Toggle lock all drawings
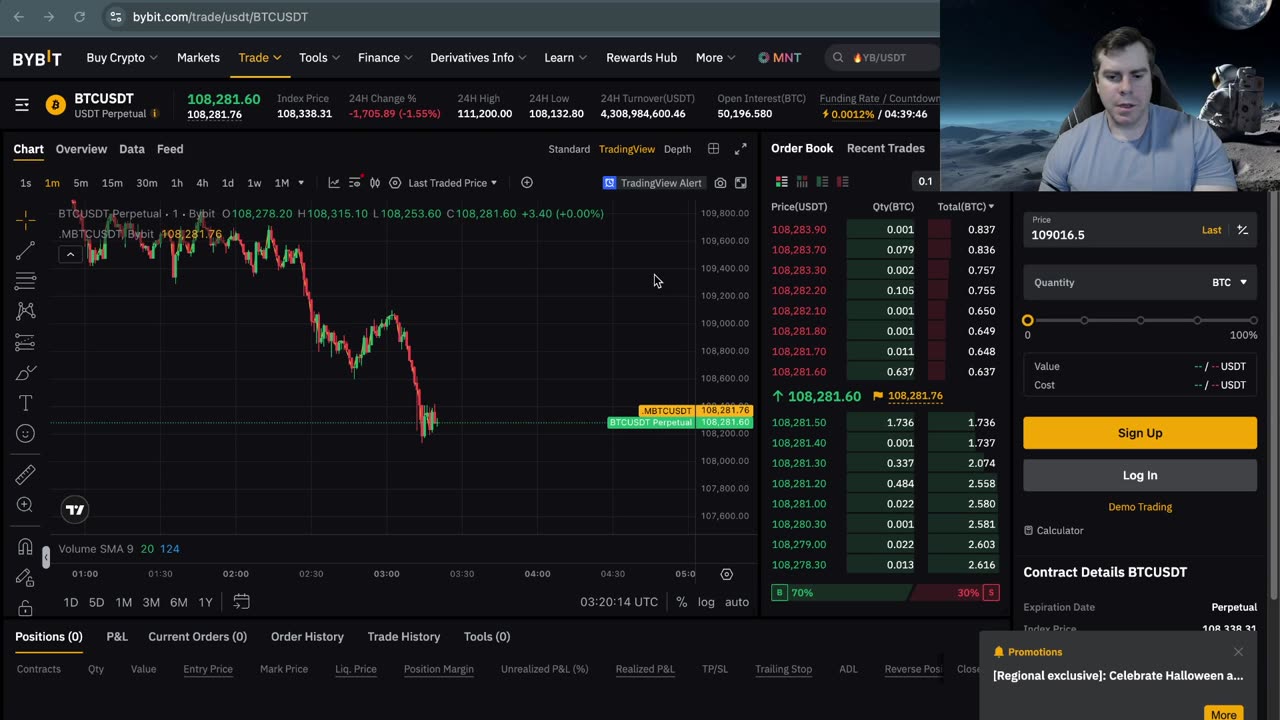1280x720 pixels. (x=26, y=608)
